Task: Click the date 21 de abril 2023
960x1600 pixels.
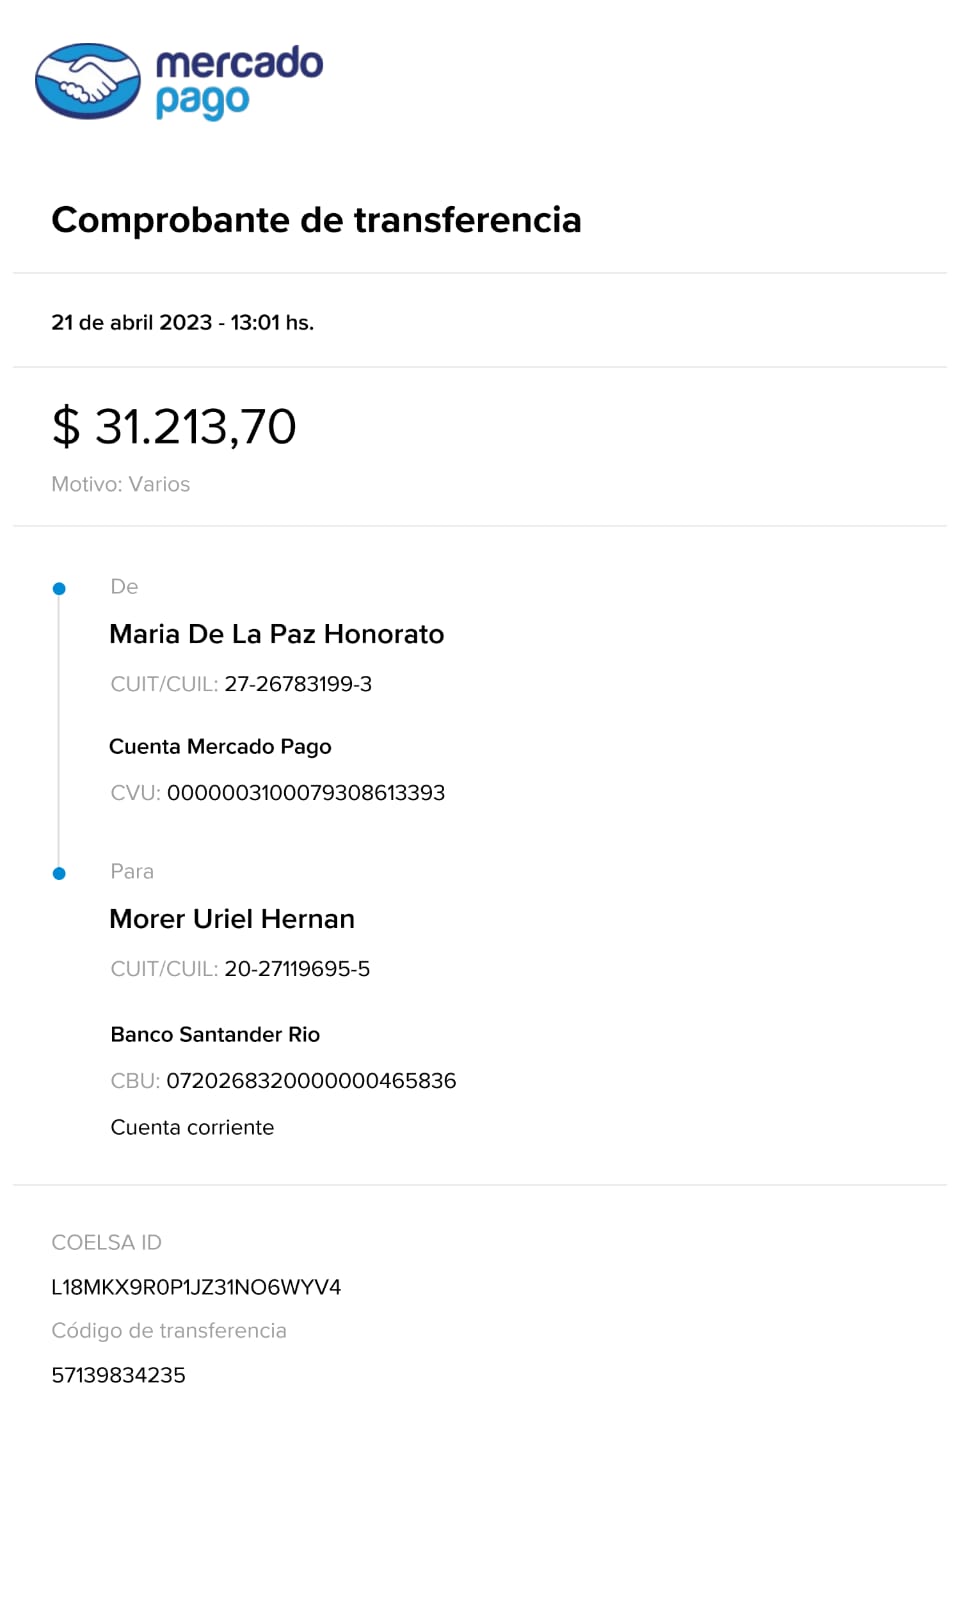Action: [x=132, y=323]
